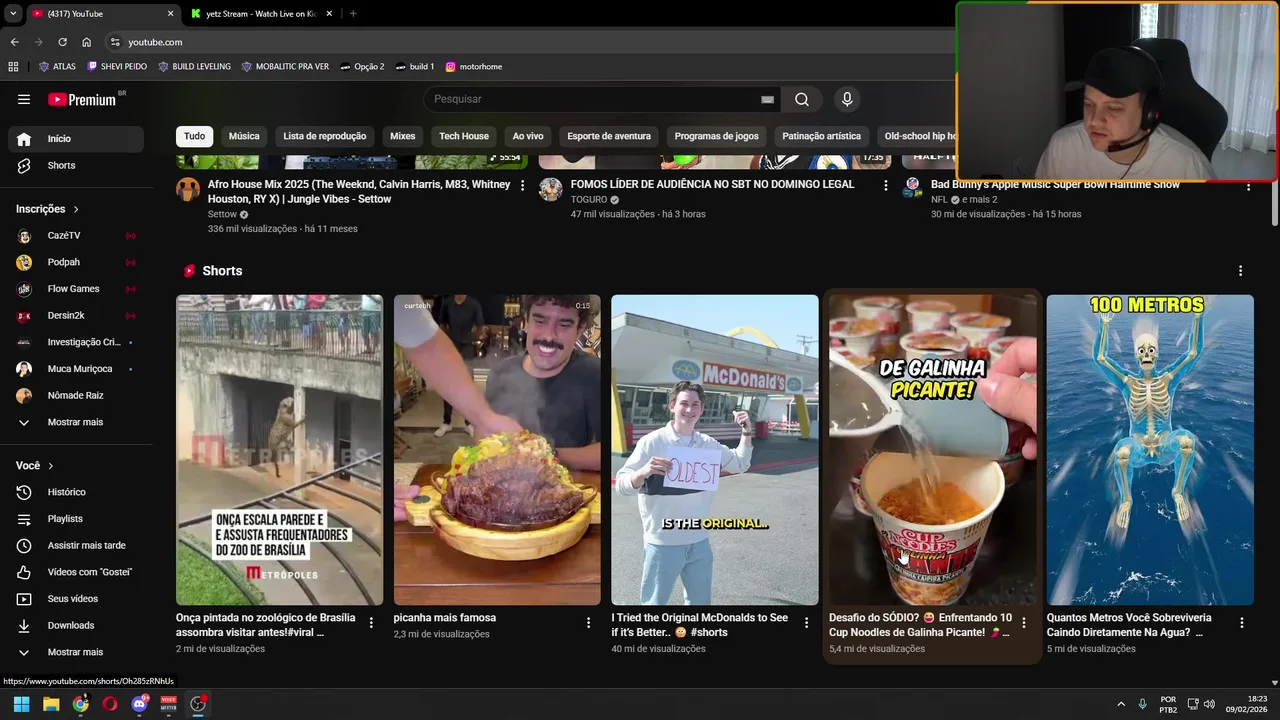Open the on-screen keyboard in search box
The image size is (1280, 720).
point(767,99)
